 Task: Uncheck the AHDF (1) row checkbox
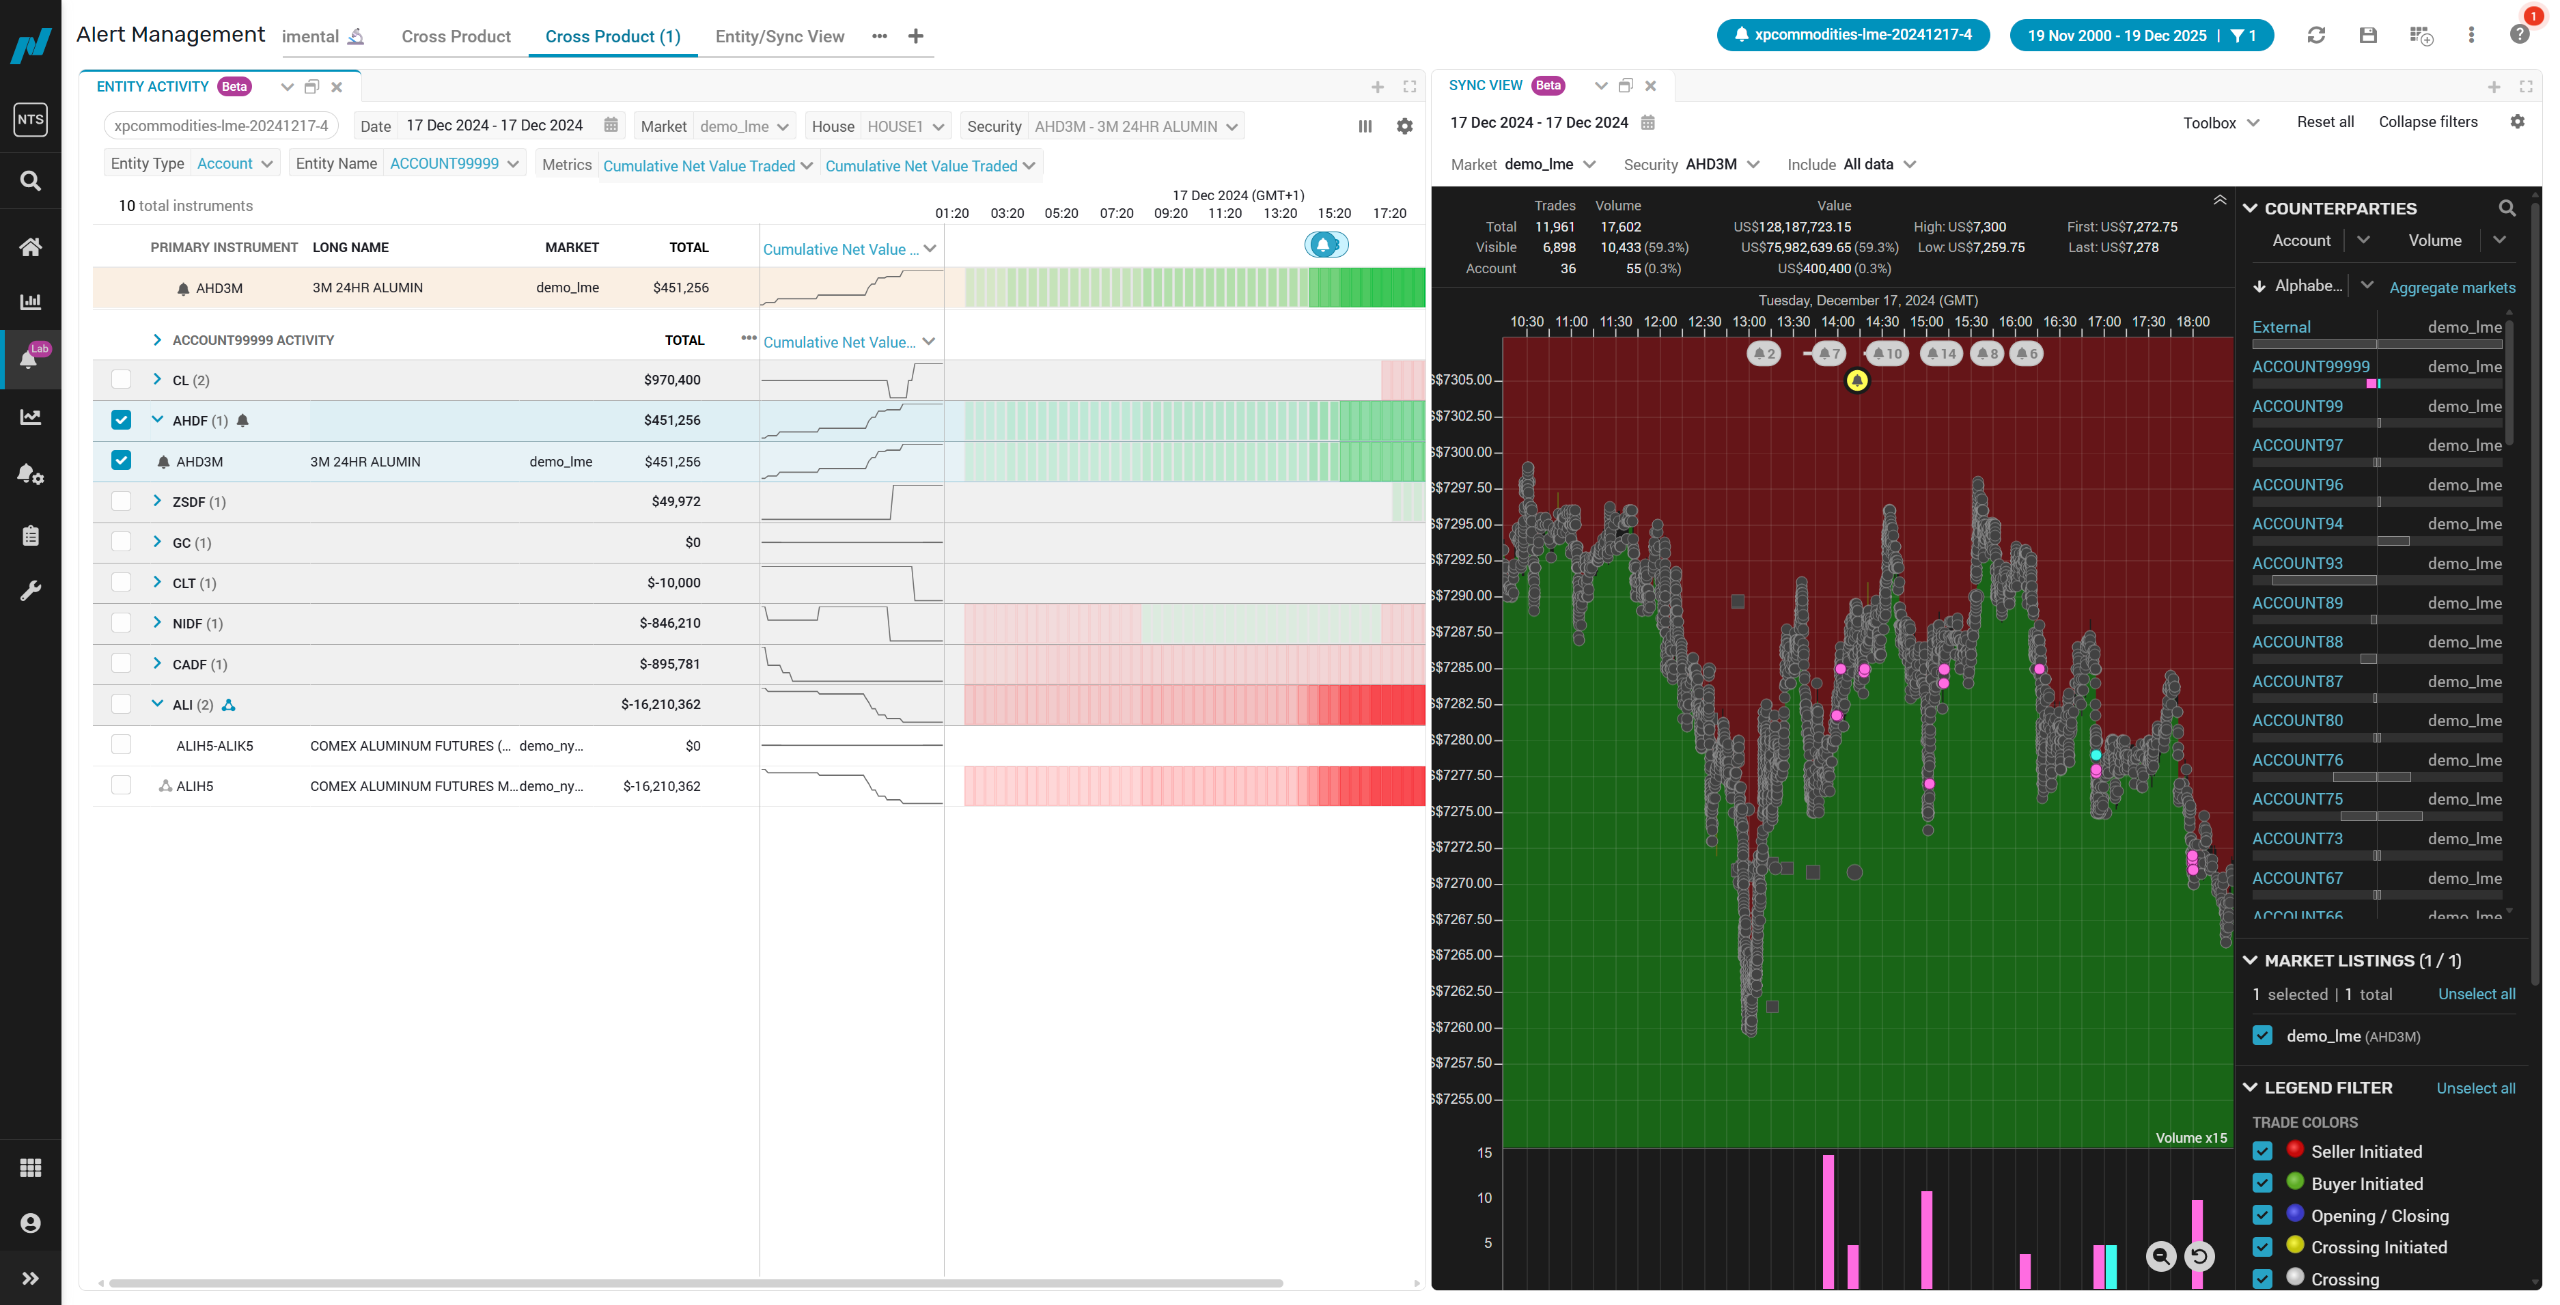pyautogui.click(x=121, y=420)
